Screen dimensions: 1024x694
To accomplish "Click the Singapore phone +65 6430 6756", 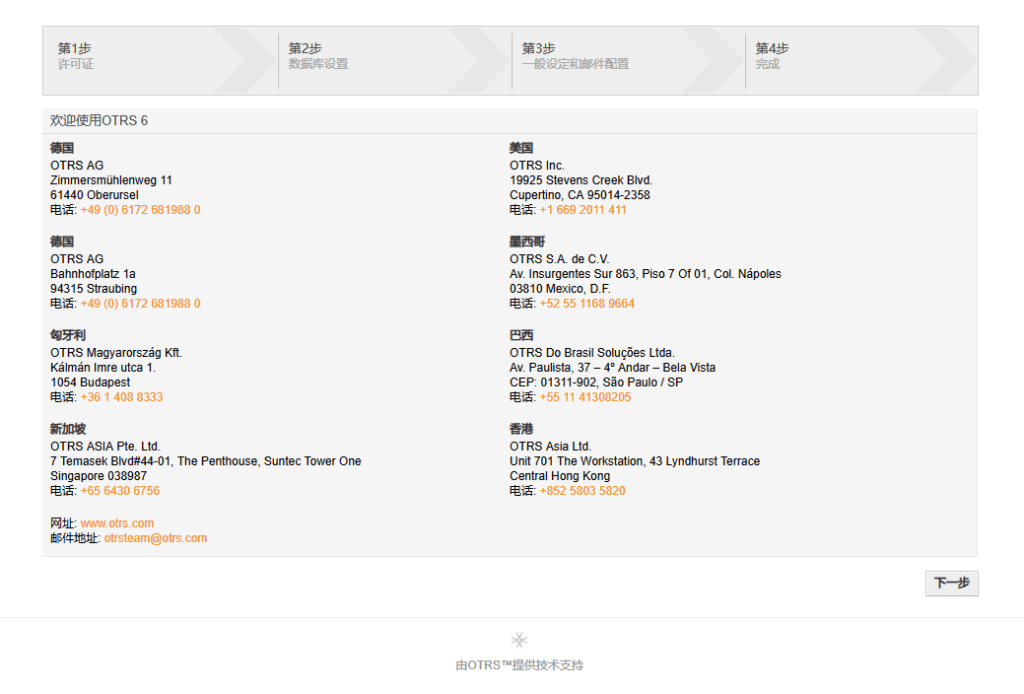I will click(120, 491).
